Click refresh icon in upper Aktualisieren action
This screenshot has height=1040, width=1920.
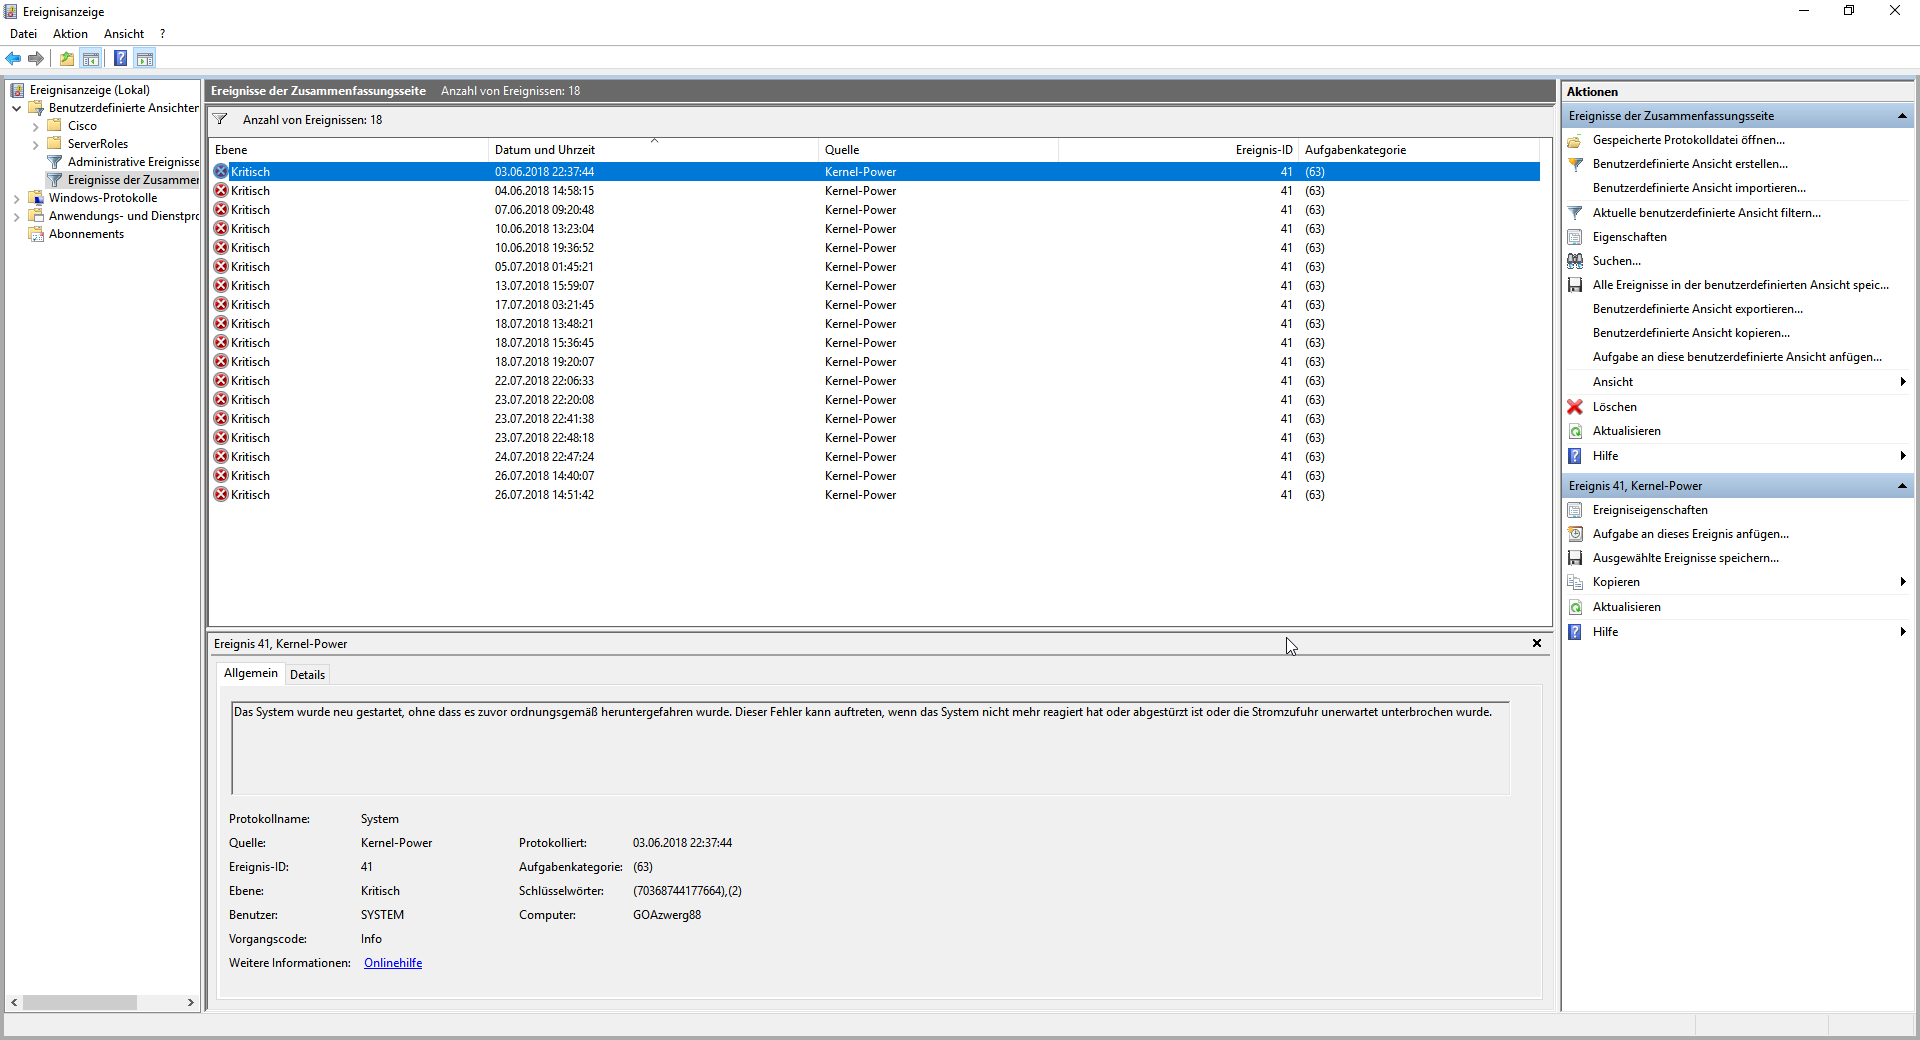click(1575, 431)
